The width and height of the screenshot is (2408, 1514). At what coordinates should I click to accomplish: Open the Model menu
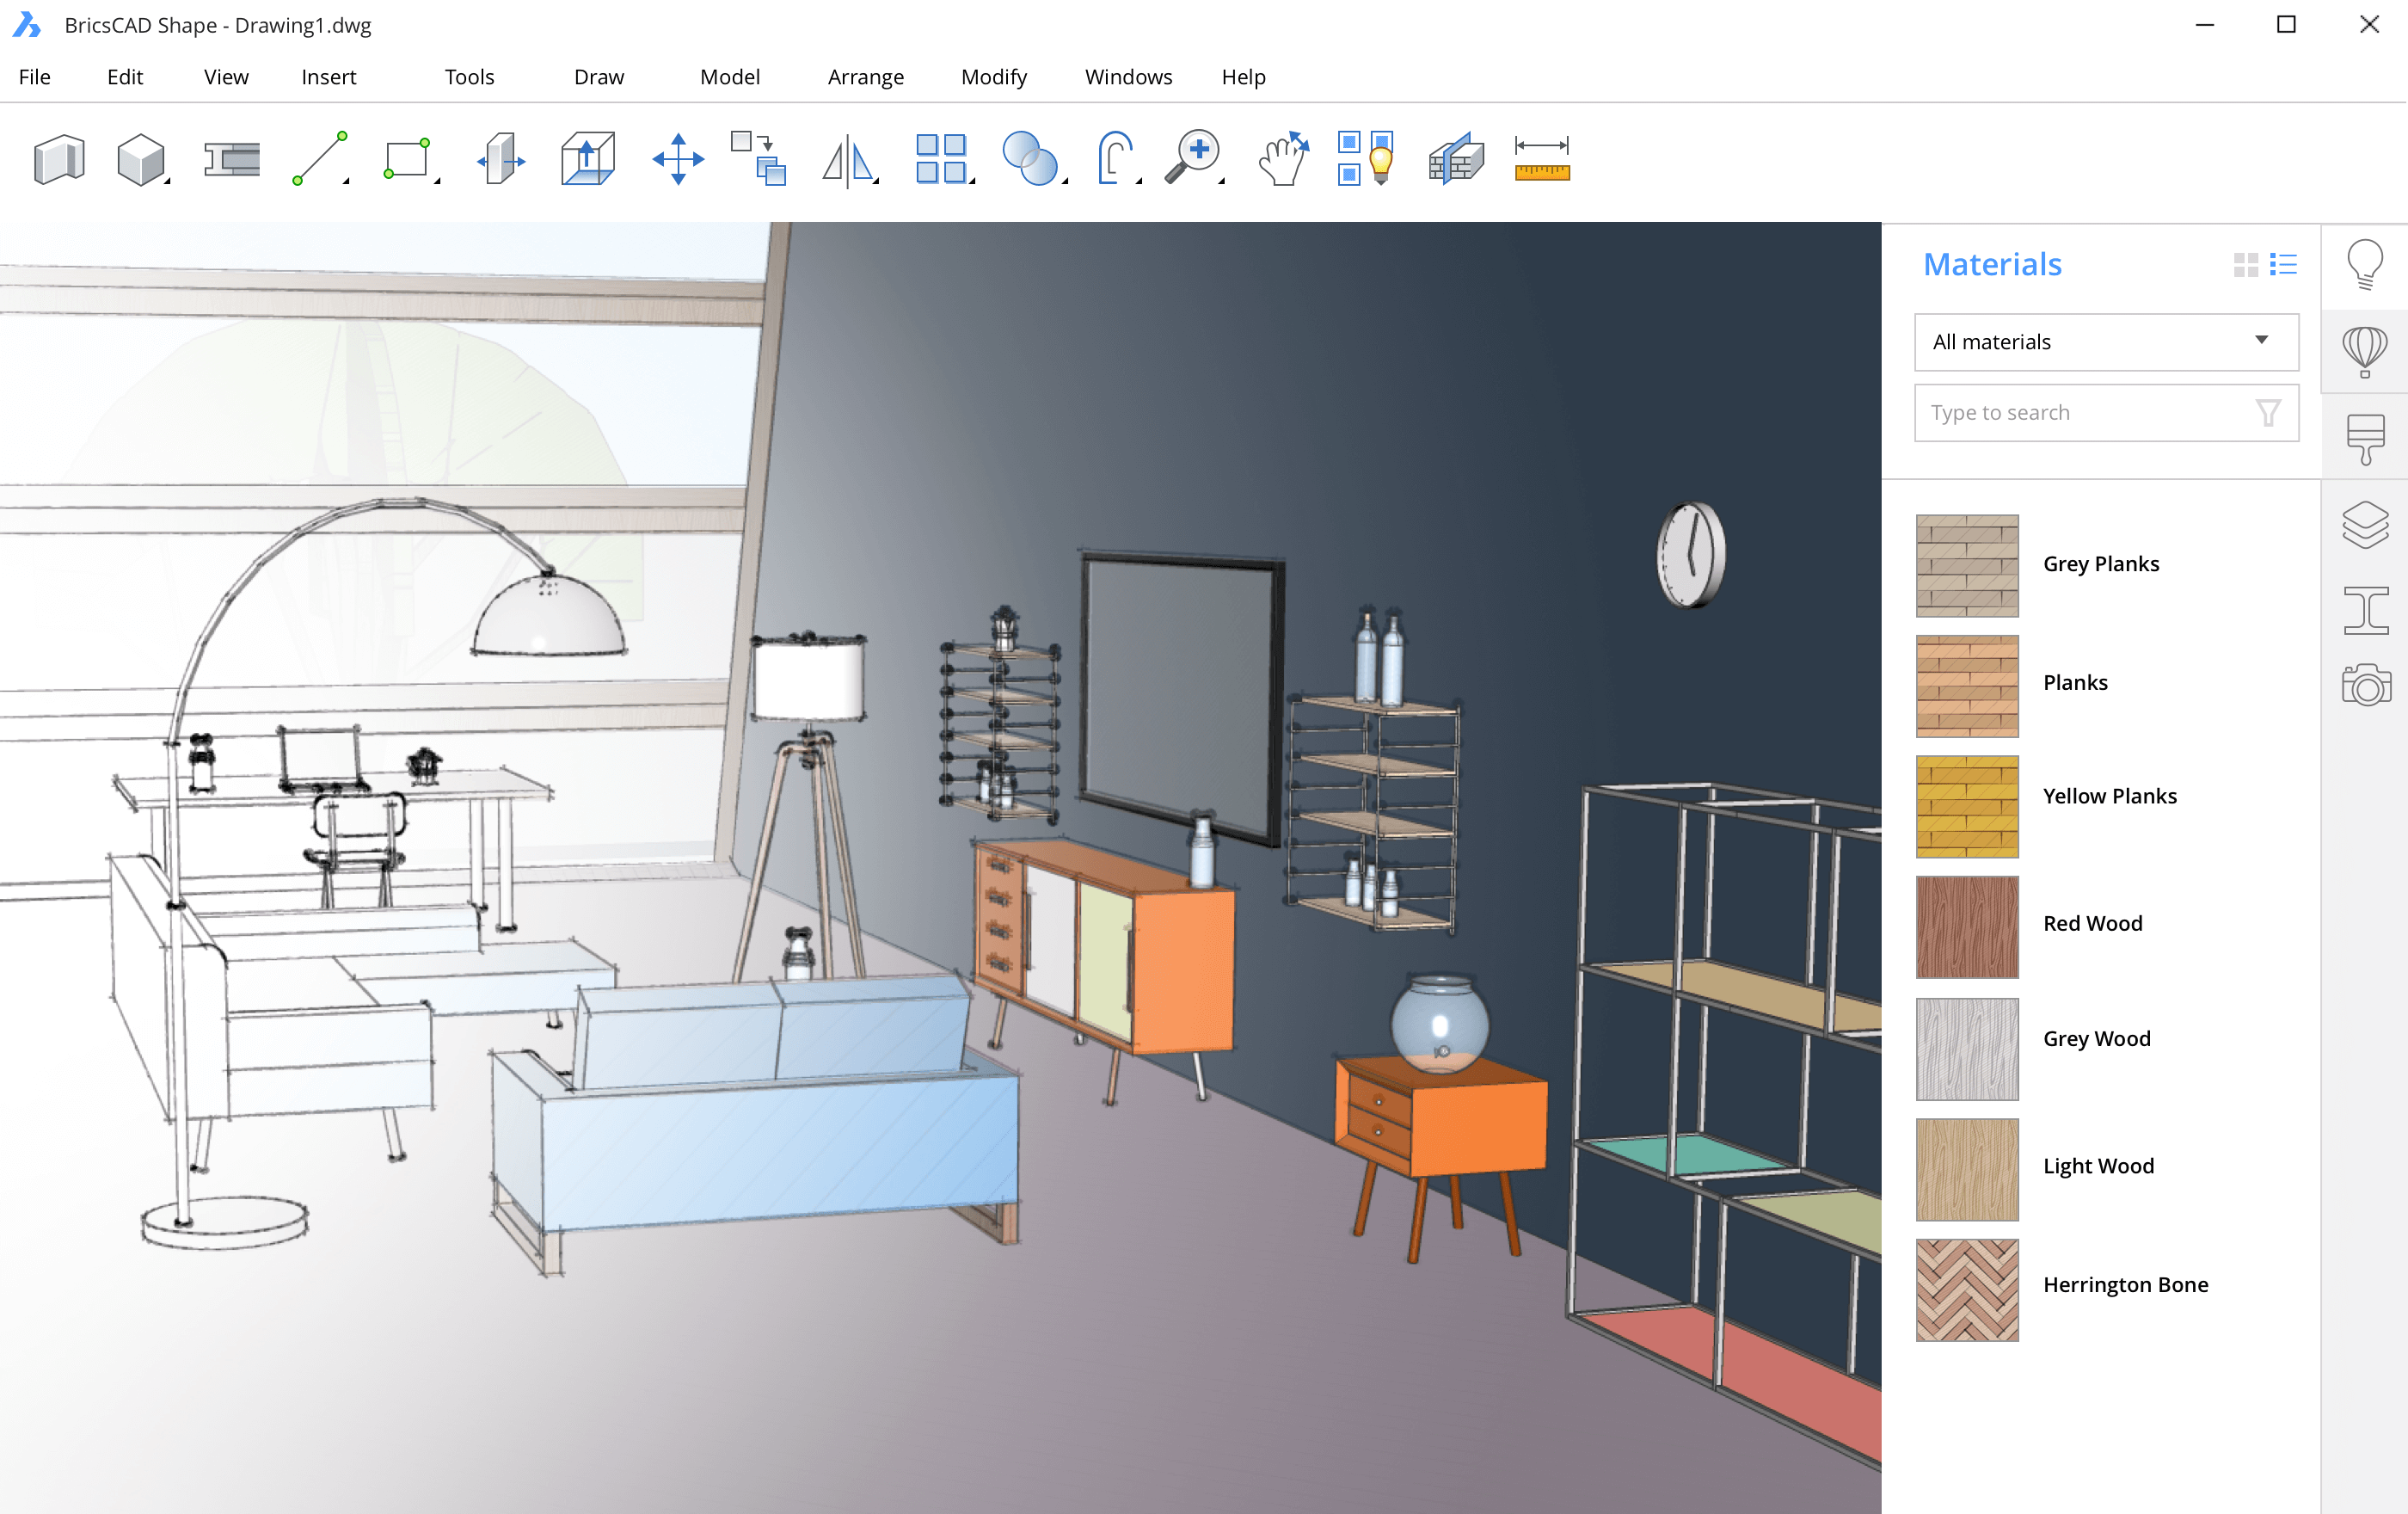coord(730,77)
